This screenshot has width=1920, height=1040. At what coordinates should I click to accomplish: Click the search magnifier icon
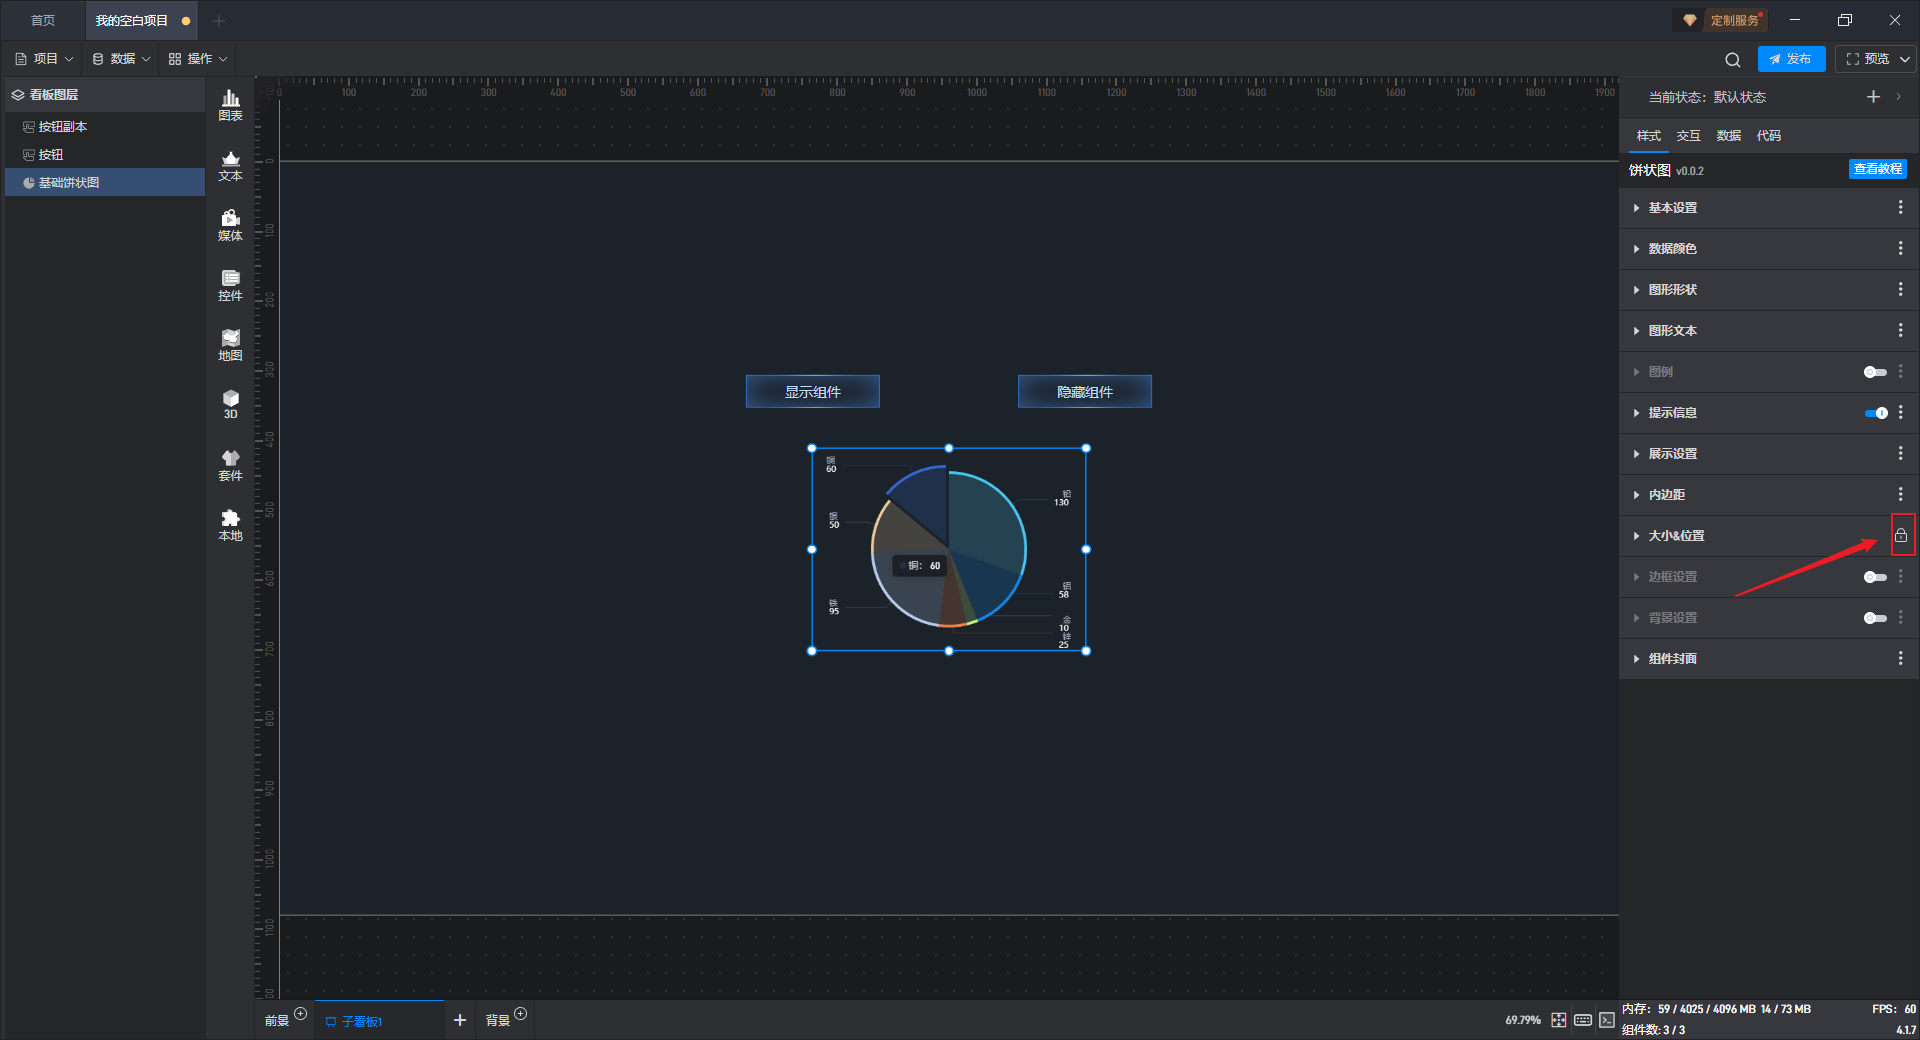tap(1733, 59)
